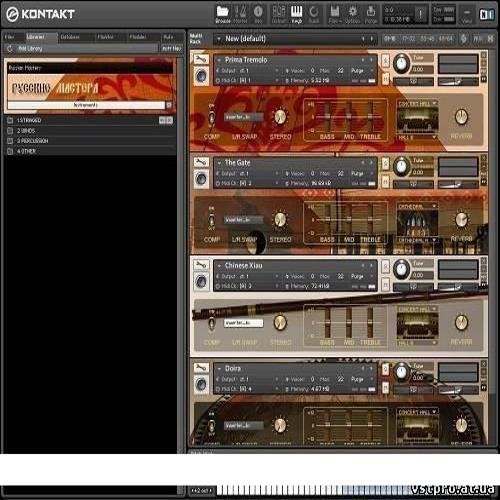Image resolution: width=500 pixels, height=500 pixels.
Task: Click the Quick-load circular arrow icon
Action: pos(314,12)
